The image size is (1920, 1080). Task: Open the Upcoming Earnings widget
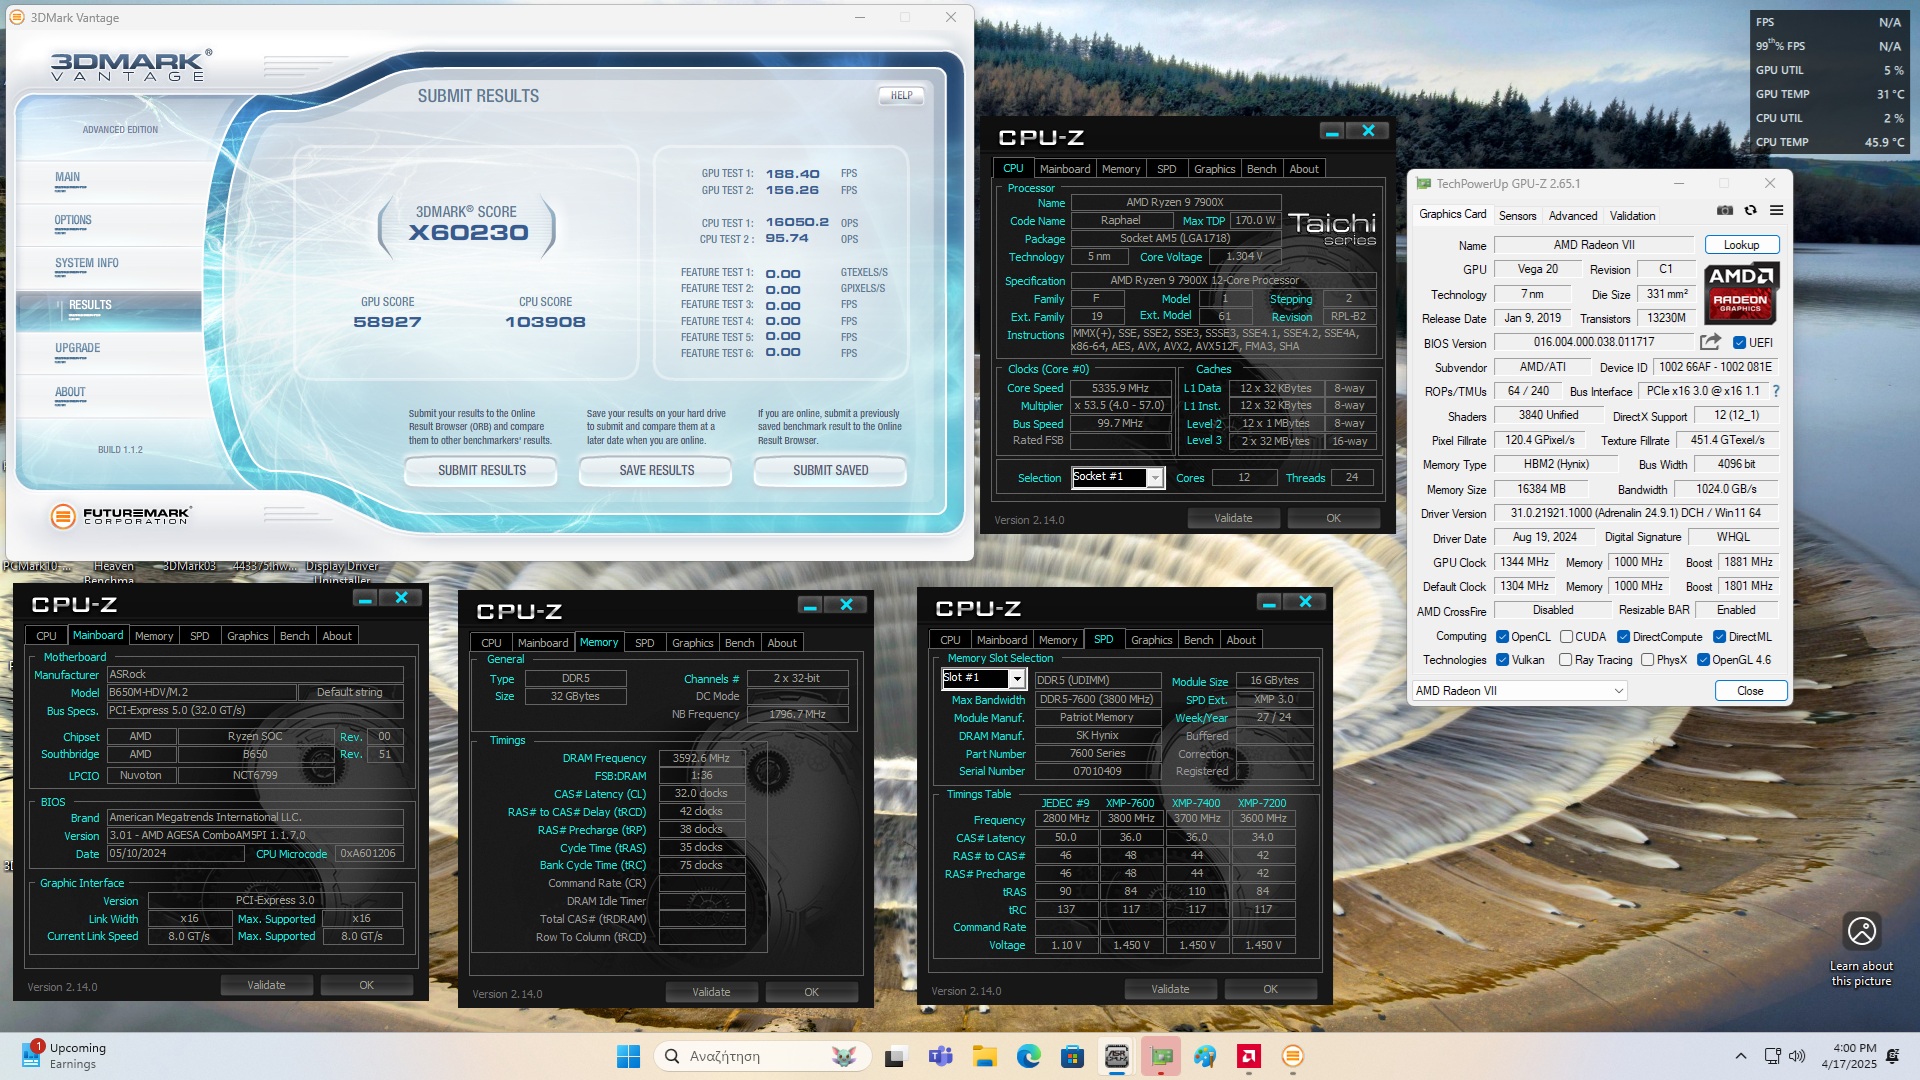click(x=66, y=1056)
